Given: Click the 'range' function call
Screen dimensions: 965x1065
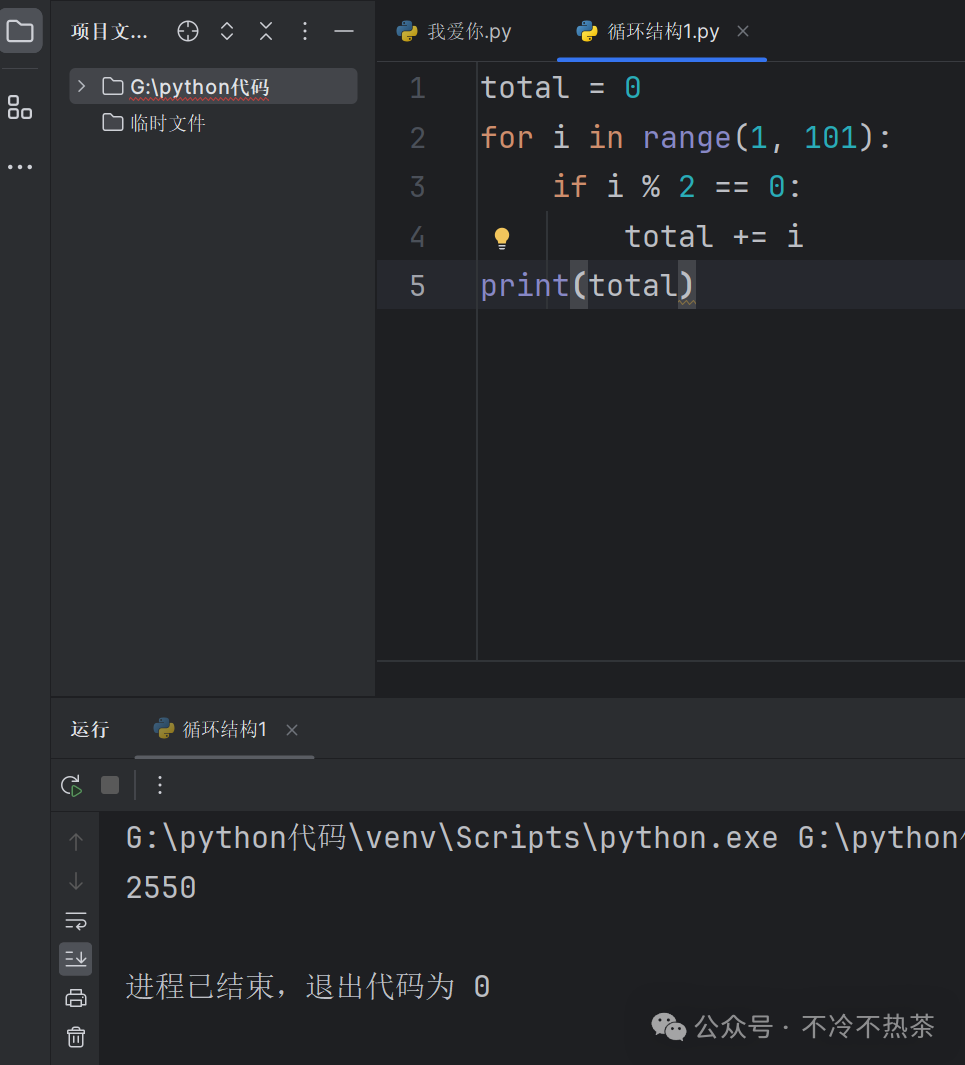Looking at the screenshot, I should [686, 138].
